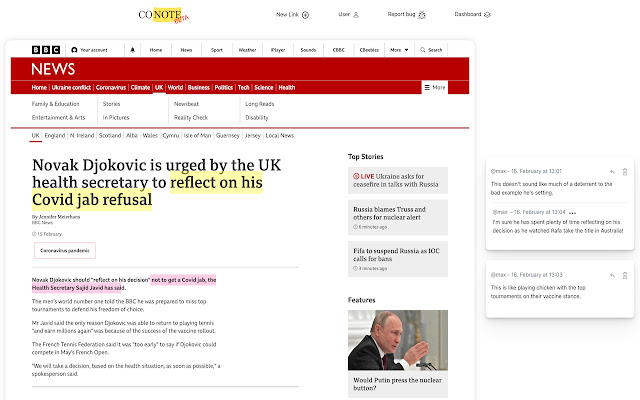Open Fifa to suspend Russia story
This screenshot has width=640, height=400.
pos(398,259)
